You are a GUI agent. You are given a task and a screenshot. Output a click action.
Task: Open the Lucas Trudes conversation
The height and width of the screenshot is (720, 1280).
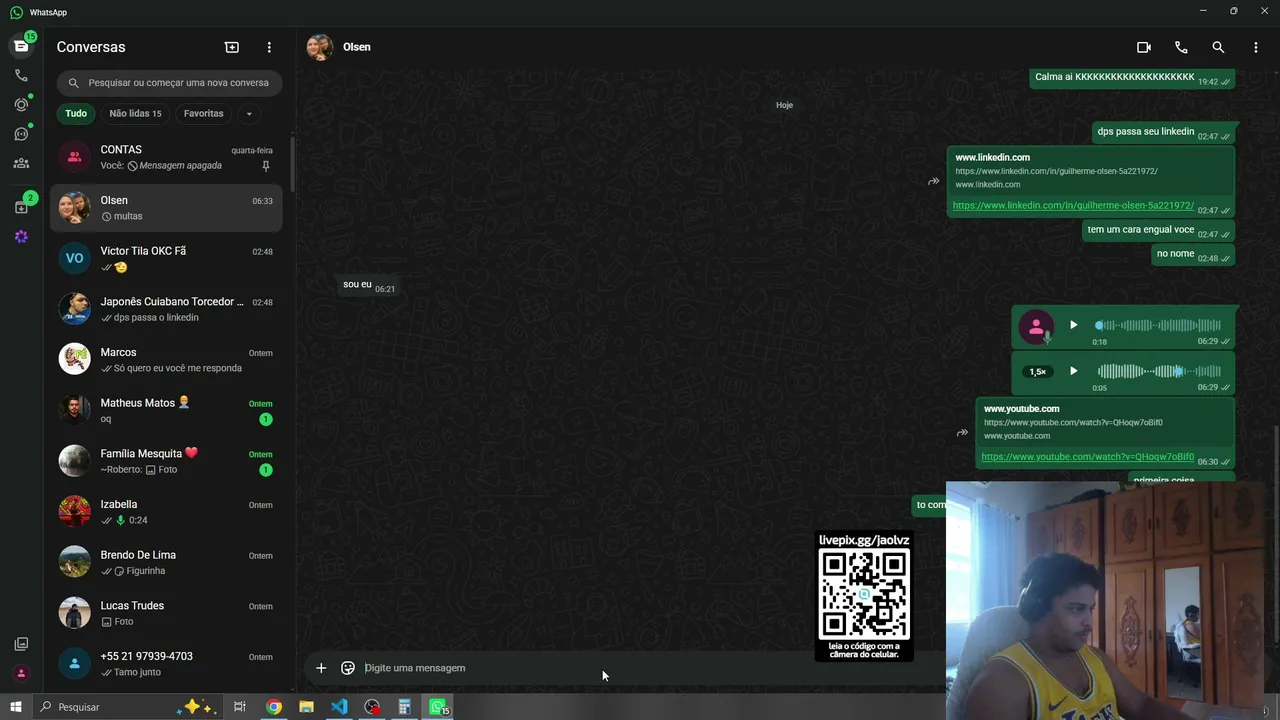166,613
